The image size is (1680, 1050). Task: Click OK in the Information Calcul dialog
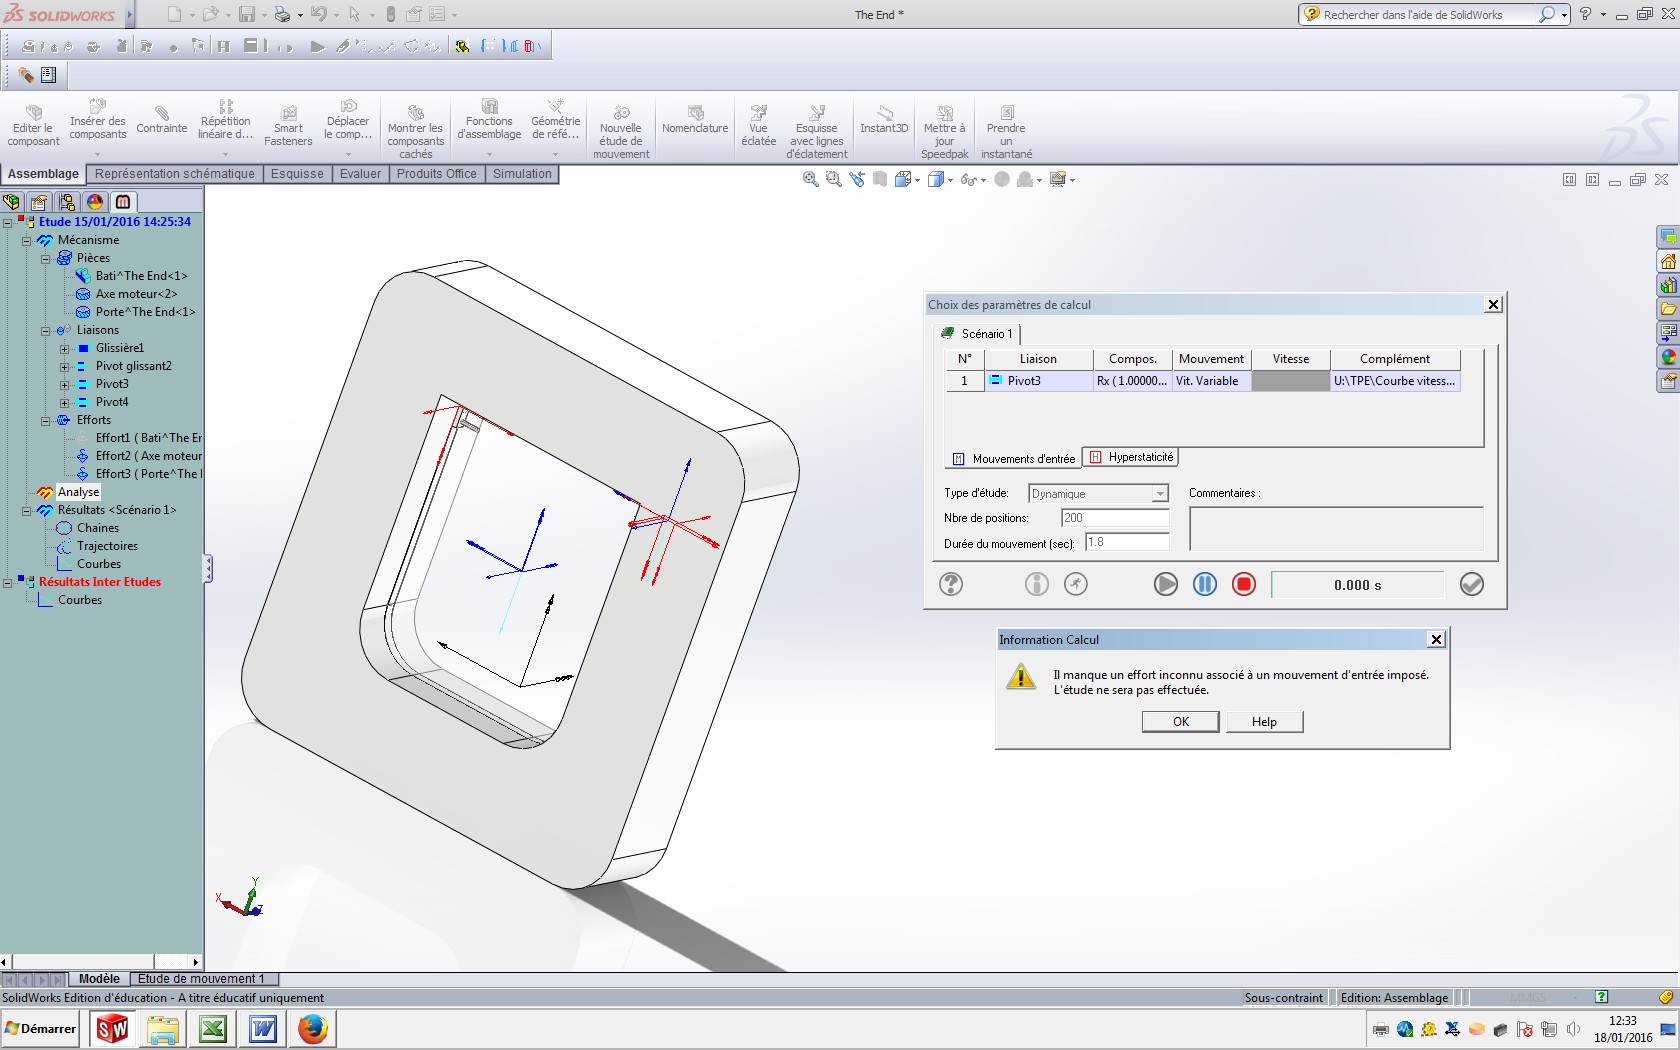(x=1181, y=722)
